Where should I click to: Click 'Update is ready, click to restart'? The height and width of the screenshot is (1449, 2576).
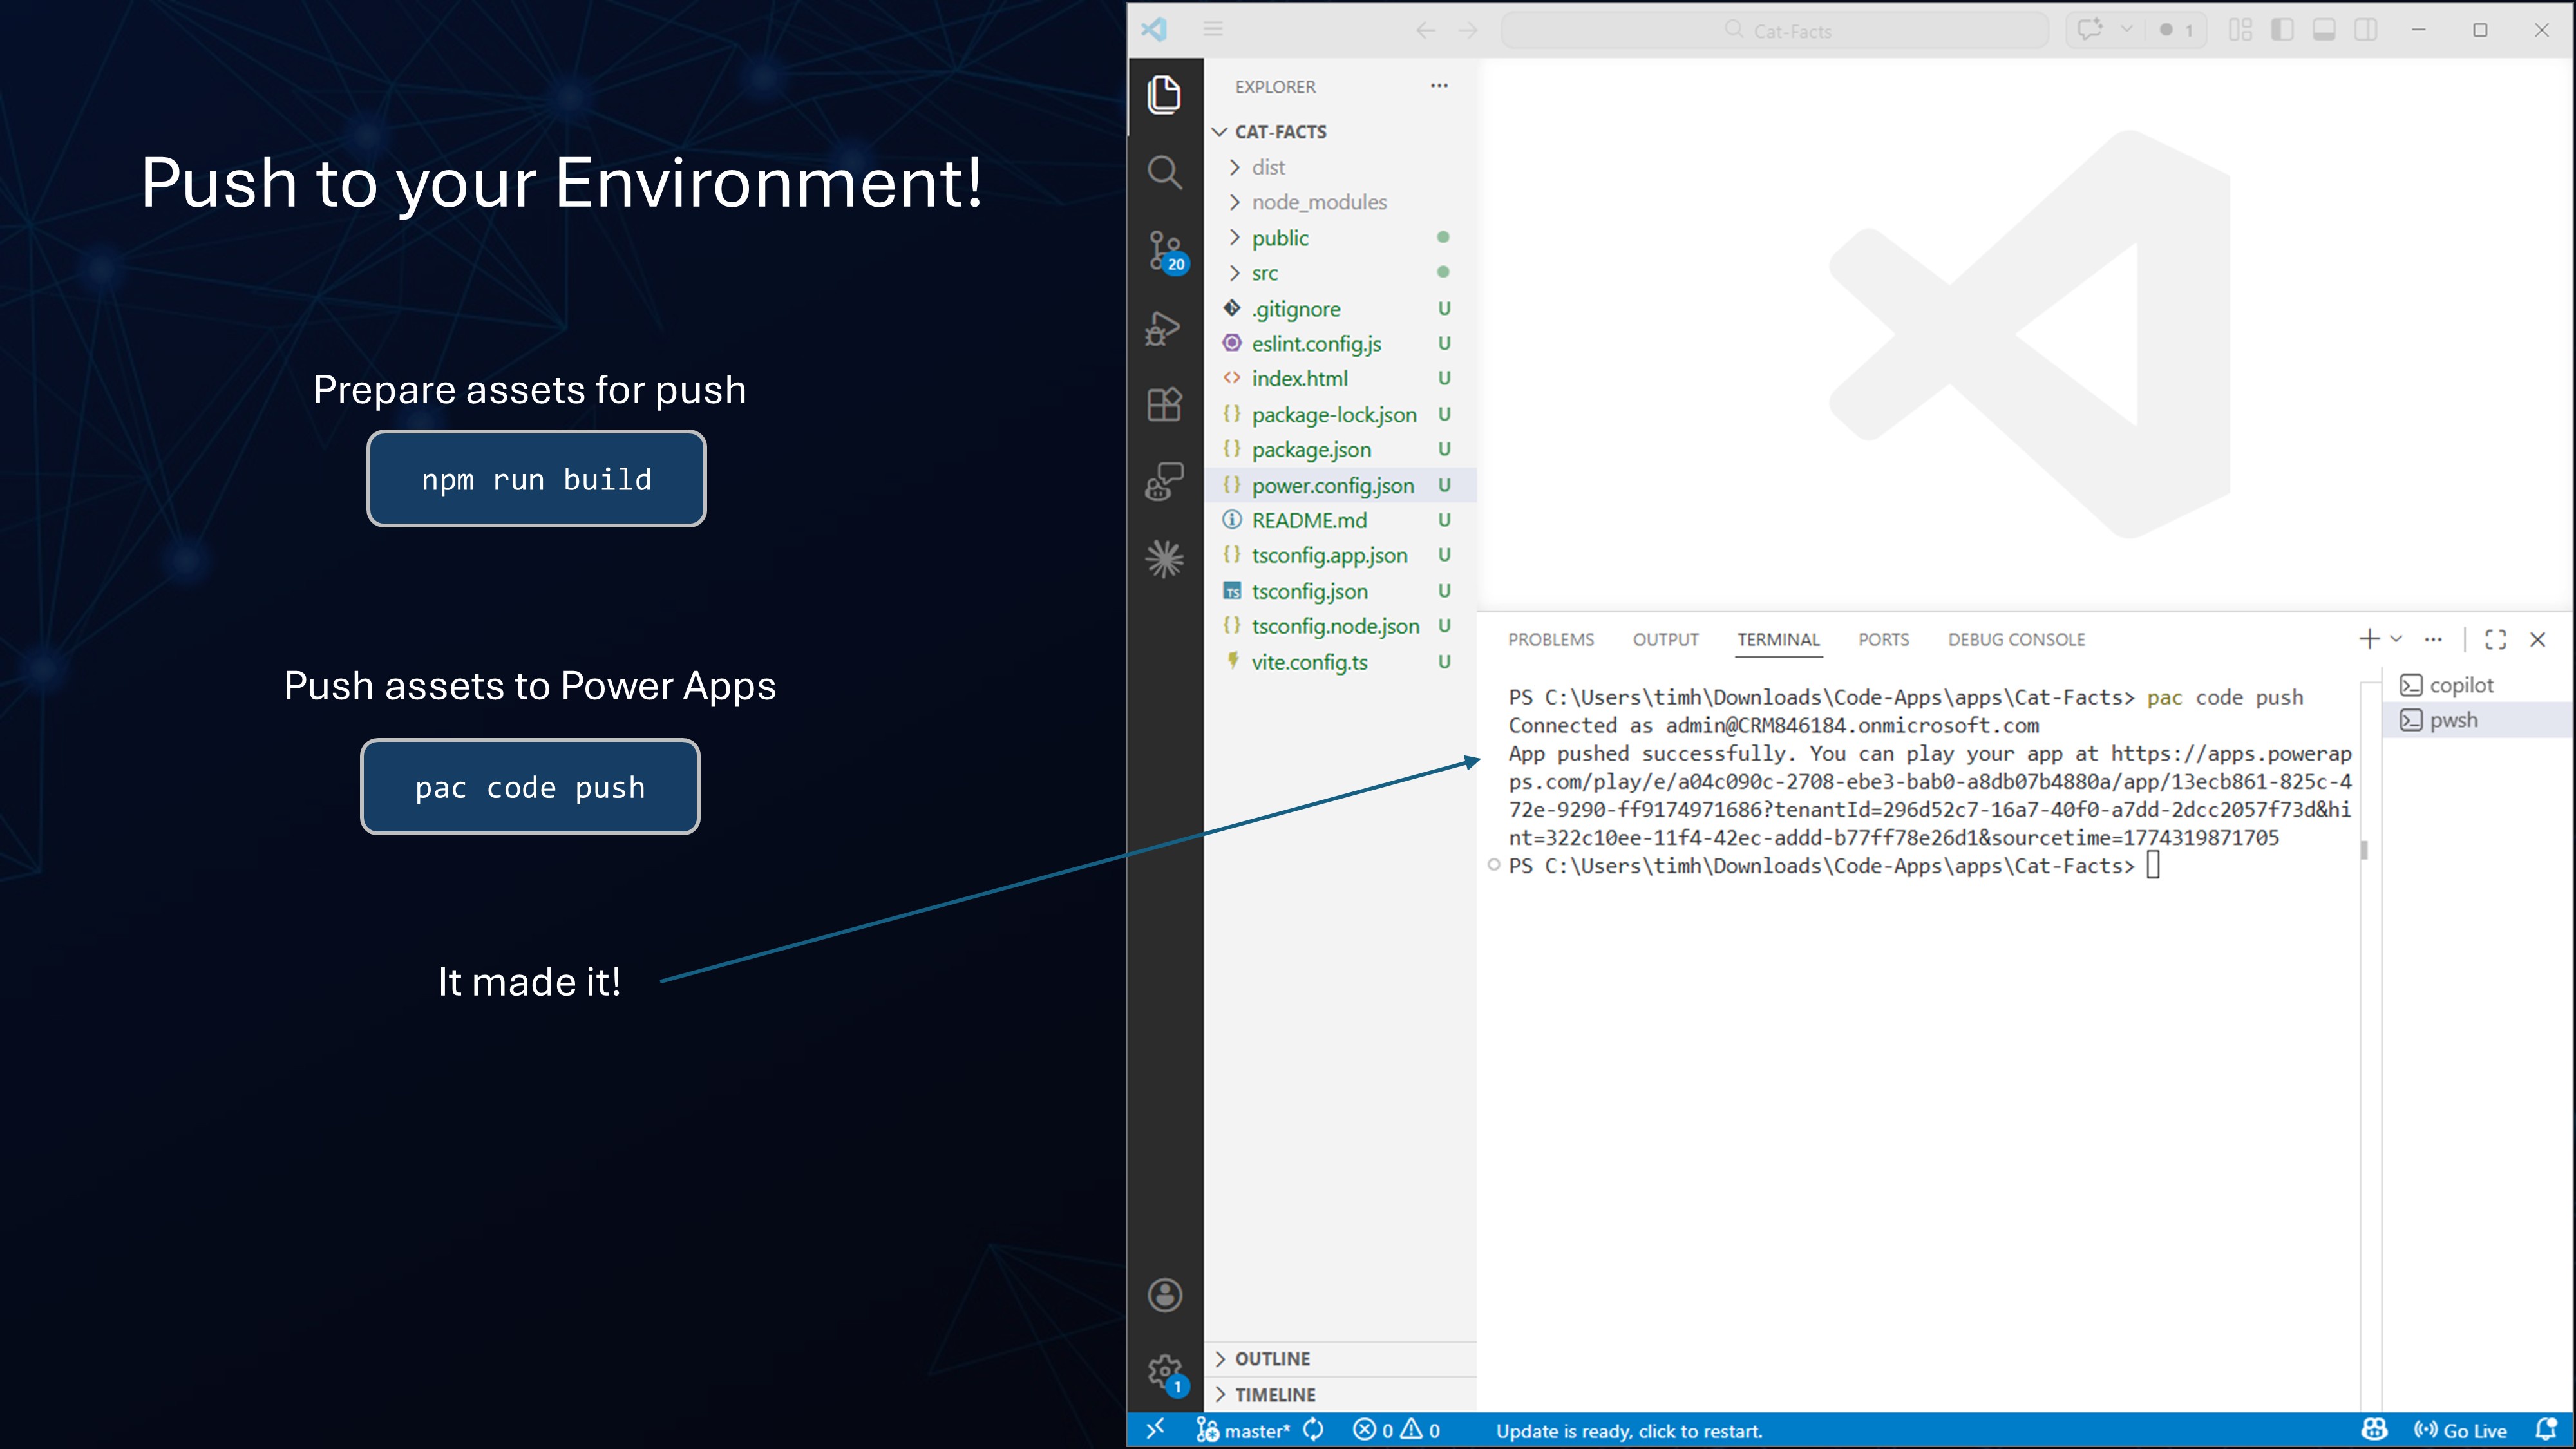coord(1629,1432)
